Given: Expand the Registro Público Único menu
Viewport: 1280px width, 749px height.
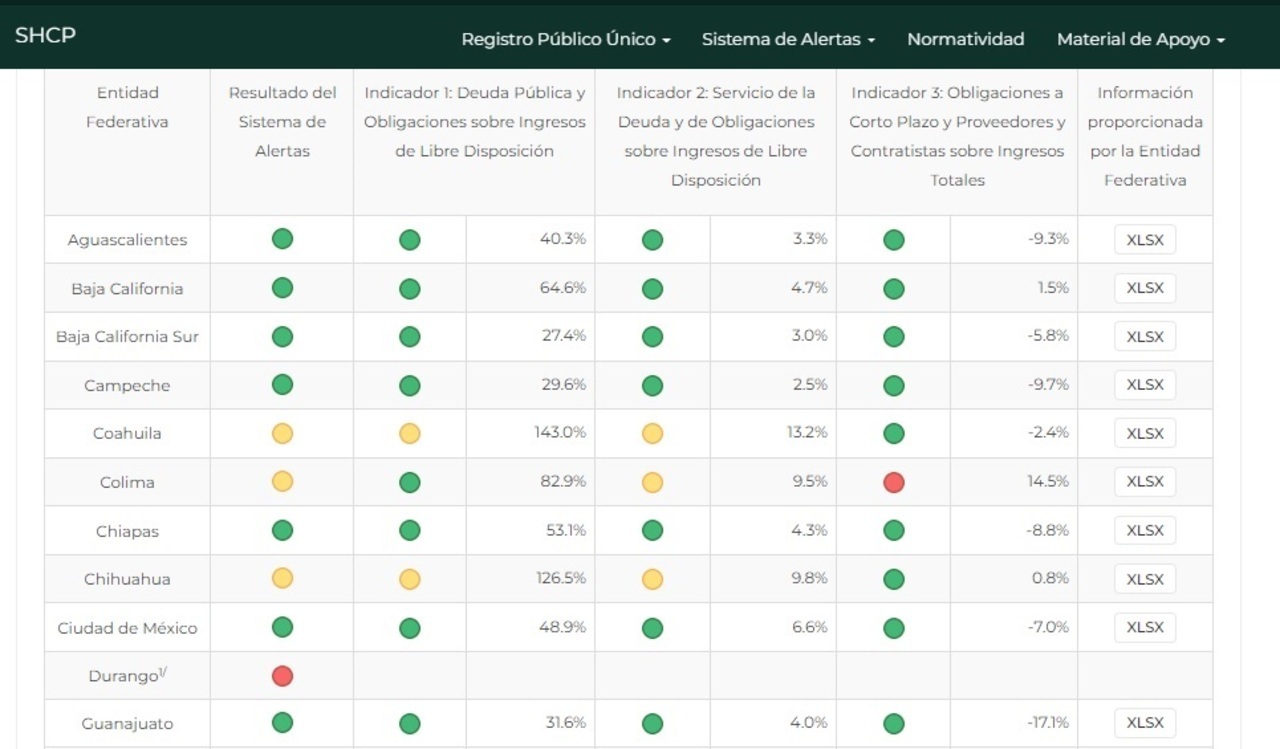Looking at the screenshot, I should tap(565, 39).
